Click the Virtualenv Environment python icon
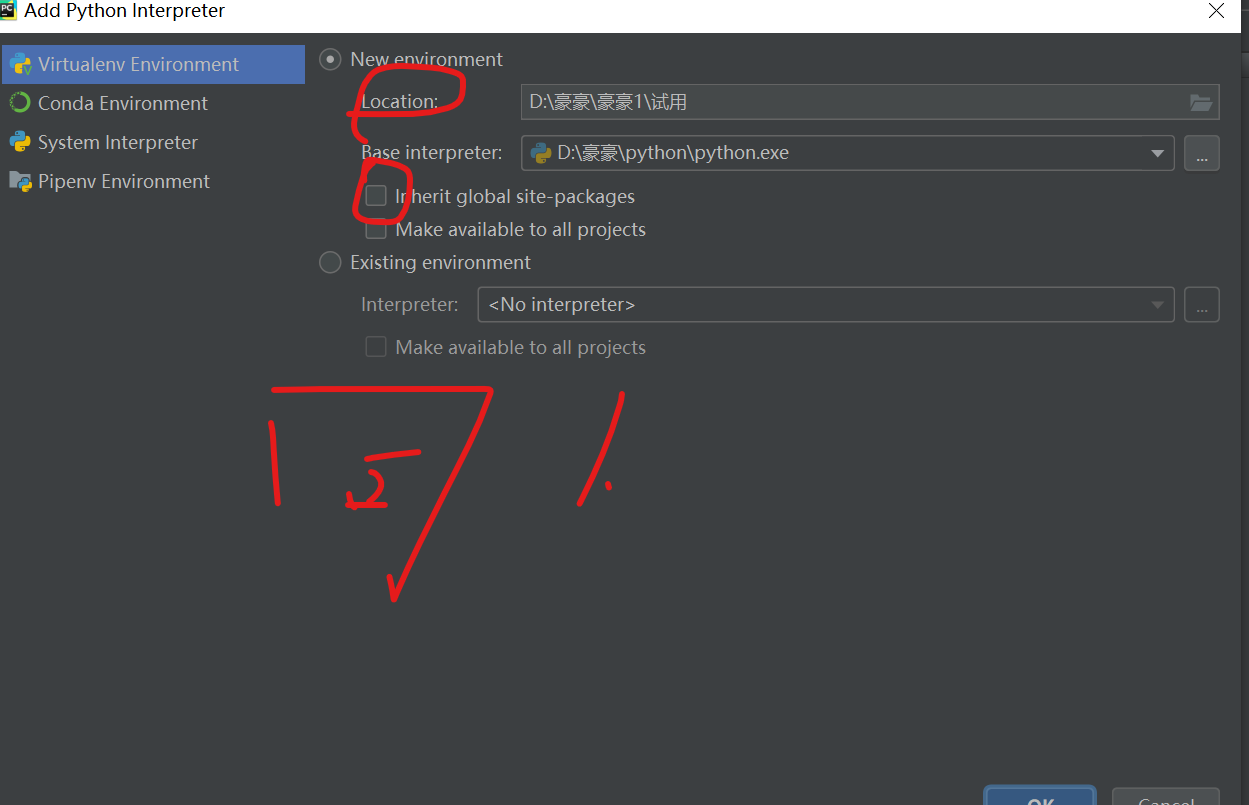 point(19,65)
